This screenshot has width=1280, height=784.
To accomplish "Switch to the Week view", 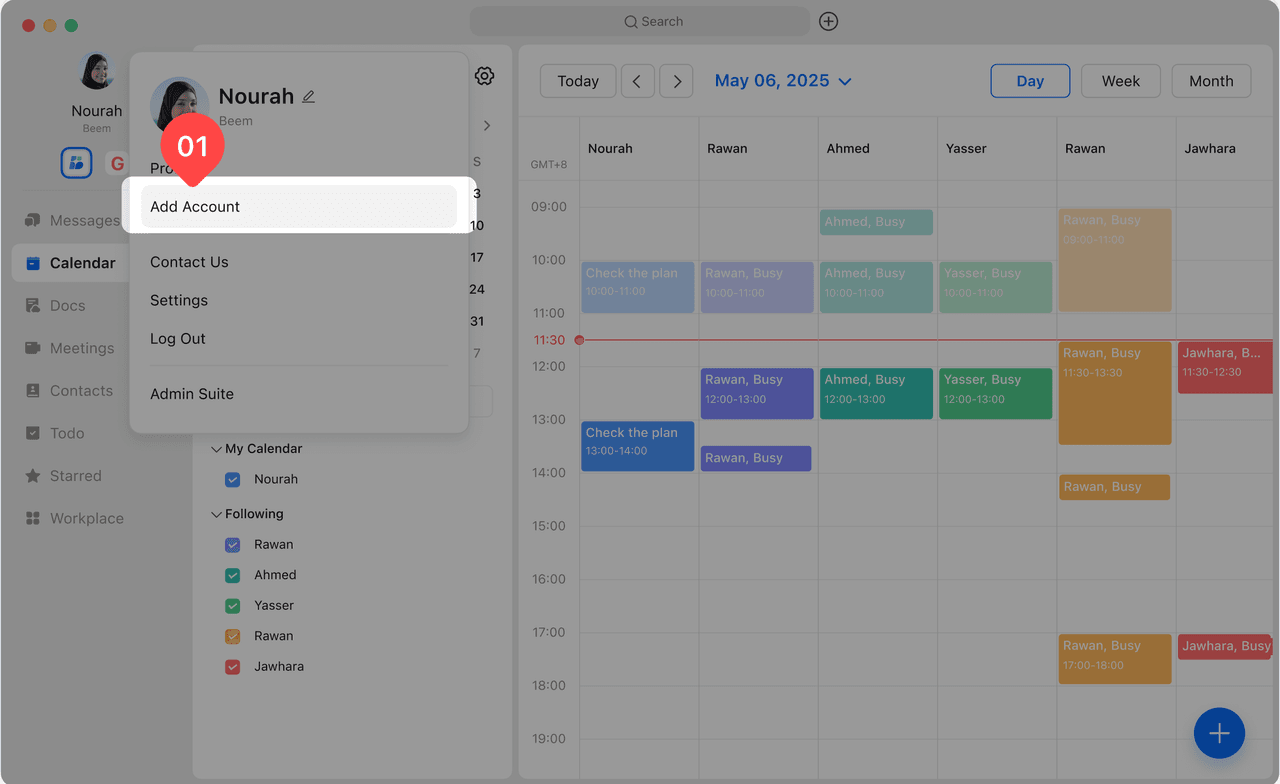I will (x=1120, y=81).
